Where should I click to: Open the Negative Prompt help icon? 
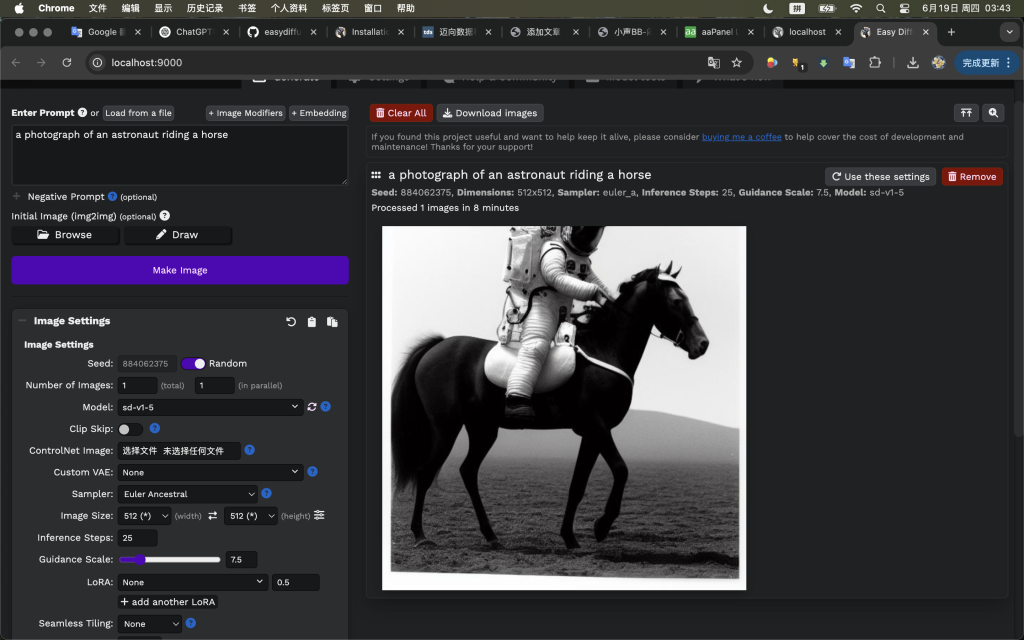pyautogui.click(x=112, y=196)
